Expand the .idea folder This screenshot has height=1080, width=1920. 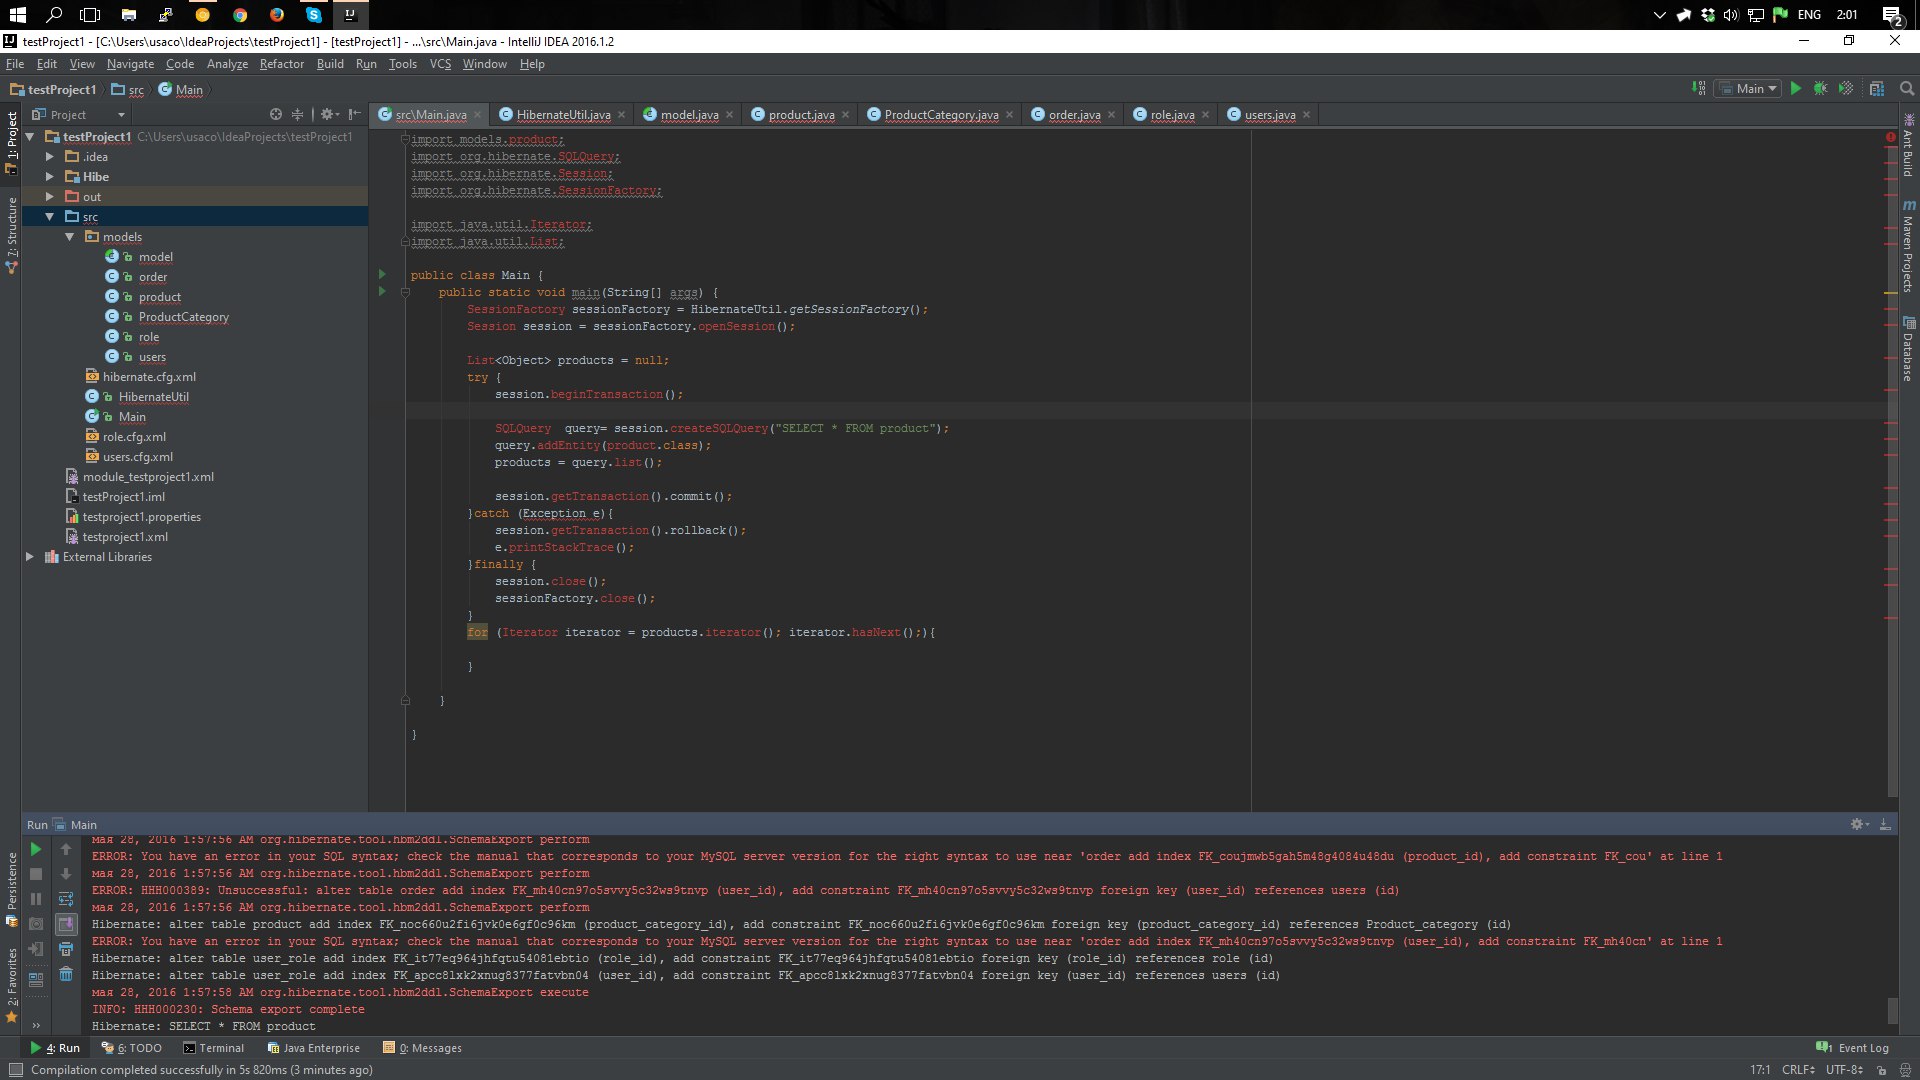pos(49,156)
